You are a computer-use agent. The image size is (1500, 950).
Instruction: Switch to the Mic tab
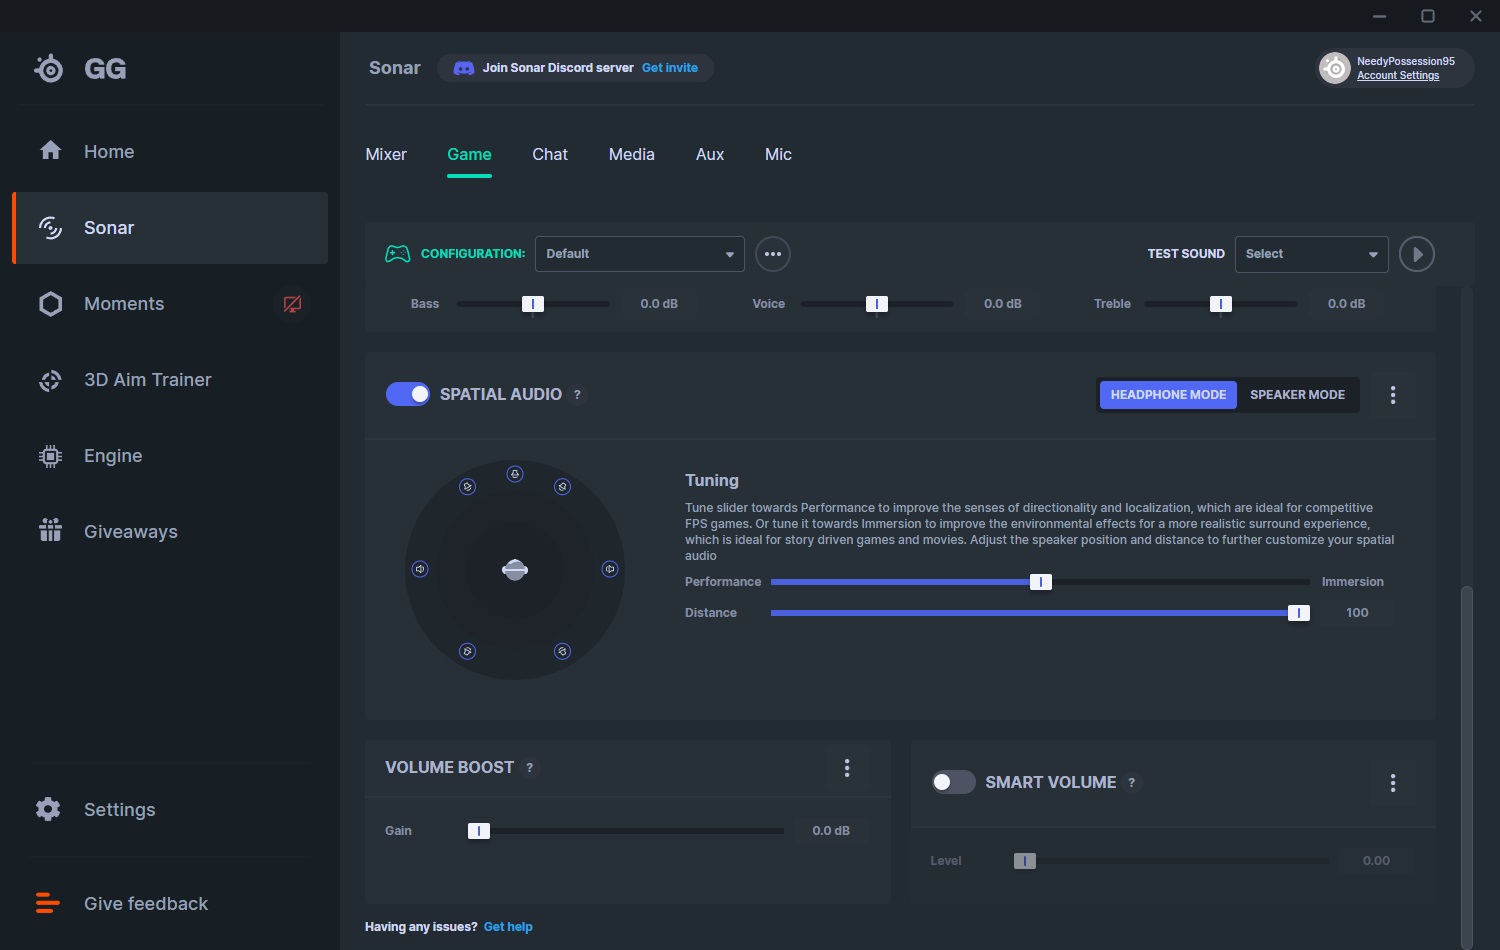coord(778,154)
